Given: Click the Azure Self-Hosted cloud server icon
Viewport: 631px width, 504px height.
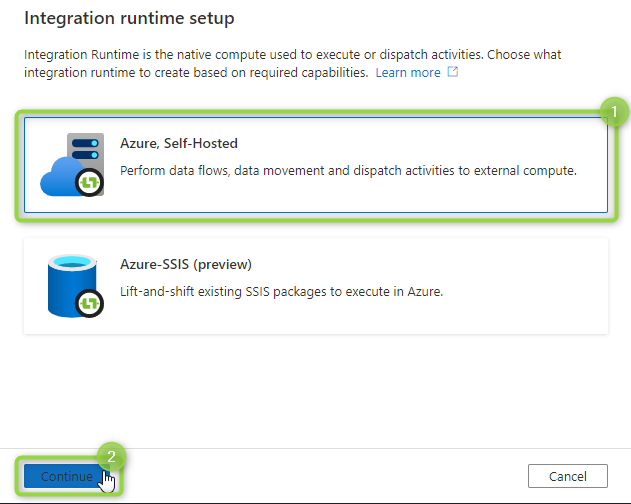Looking at the screenshot, I should tap(72, 165).
